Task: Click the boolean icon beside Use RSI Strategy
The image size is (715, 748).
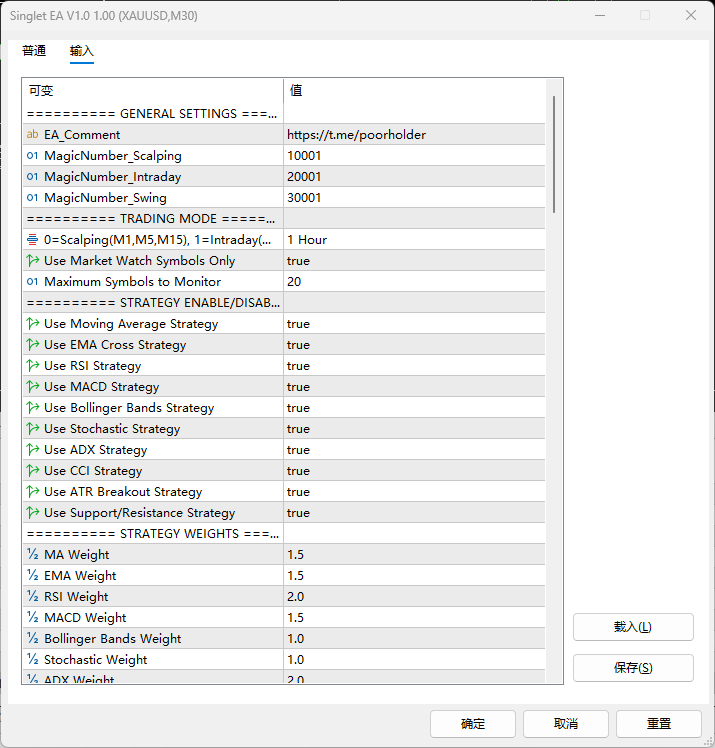Action: pos(33,366)
